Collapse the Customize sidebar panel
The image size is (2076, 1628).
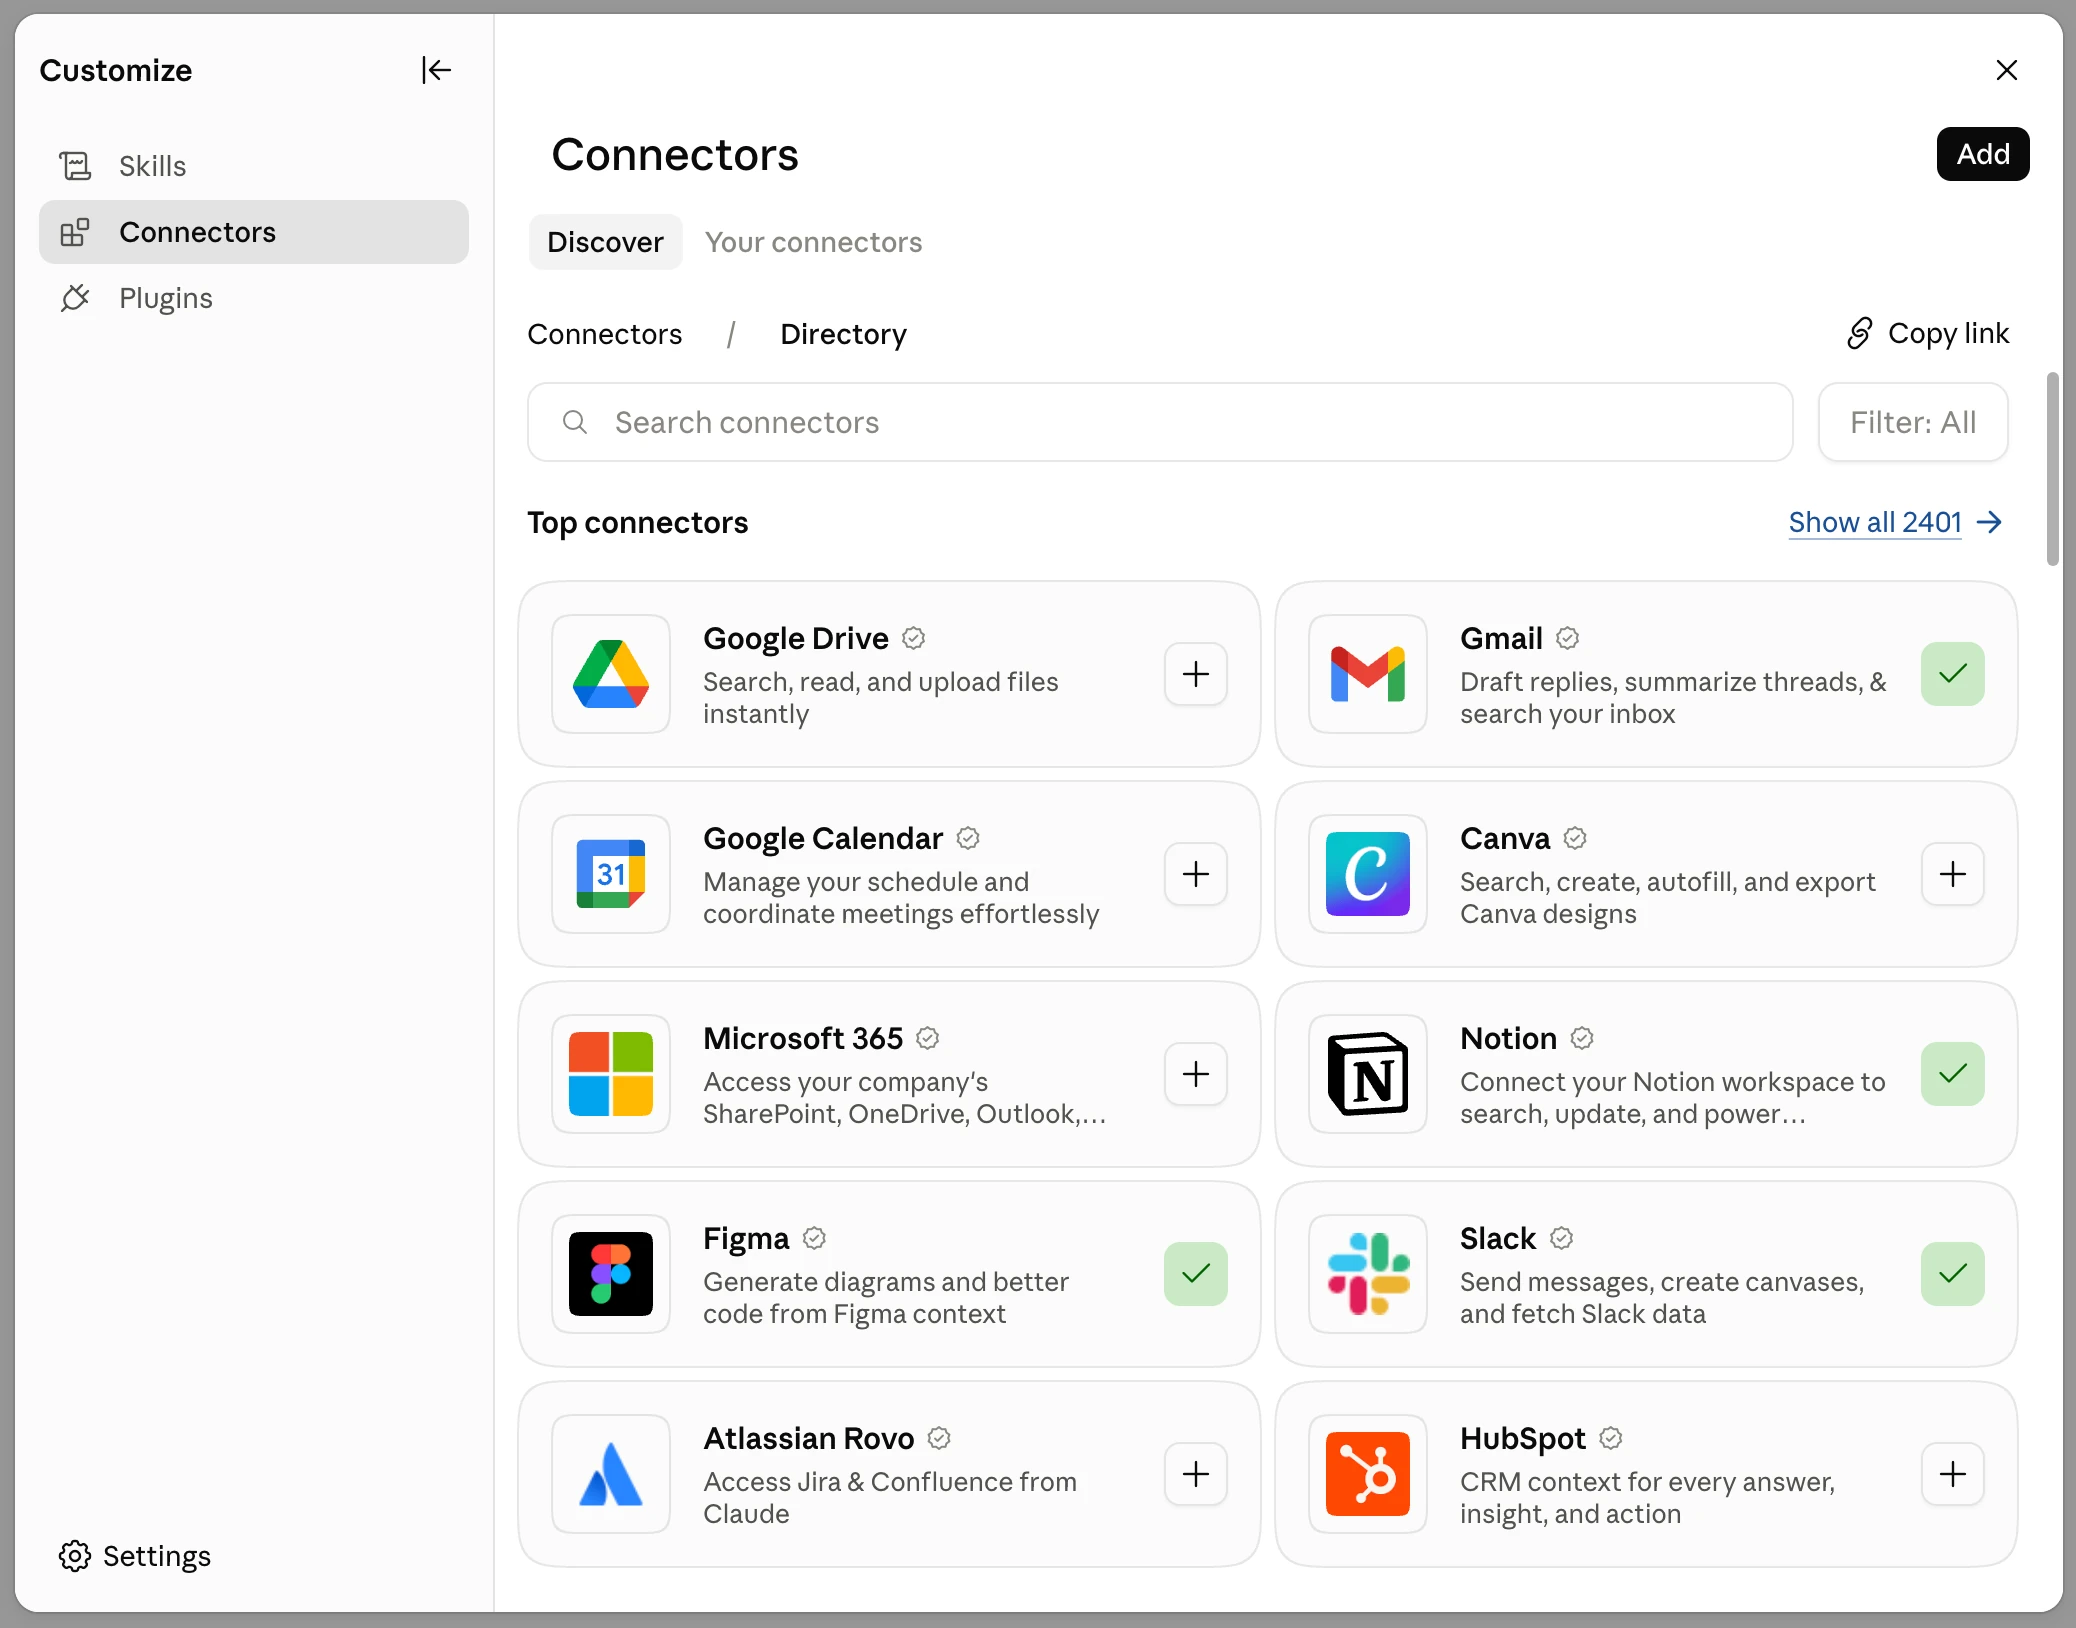coord(436,70)
